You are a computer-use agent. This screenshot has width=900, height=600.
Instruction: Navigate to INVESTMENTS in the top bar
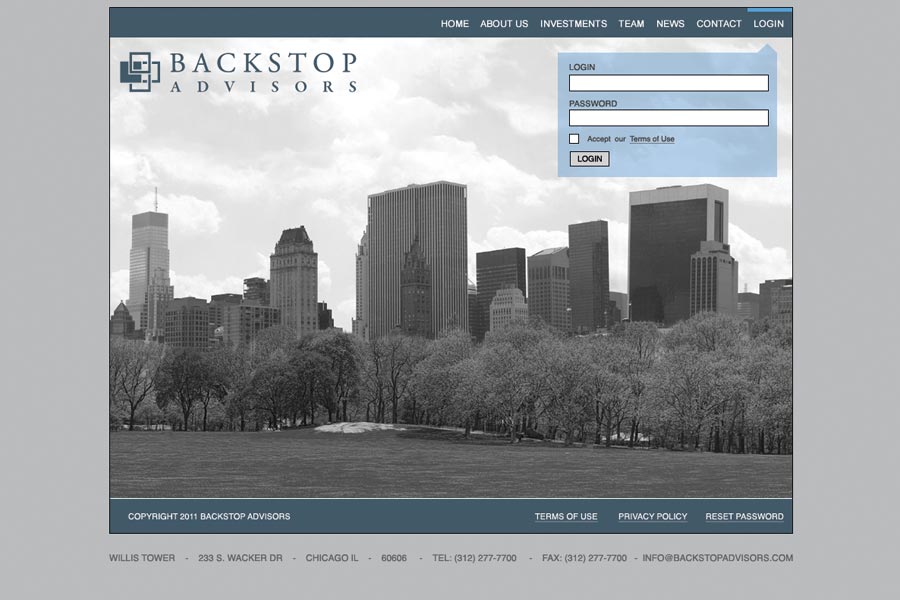(x=573, y=24)
